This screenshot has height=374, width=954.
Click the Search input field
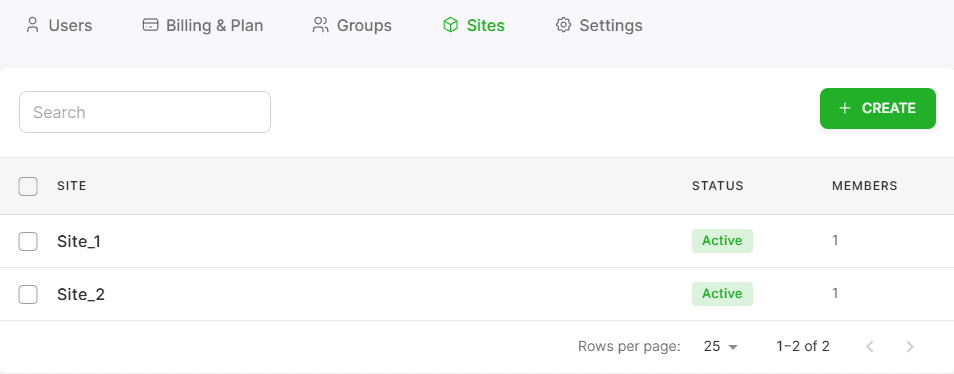[145, 112]
